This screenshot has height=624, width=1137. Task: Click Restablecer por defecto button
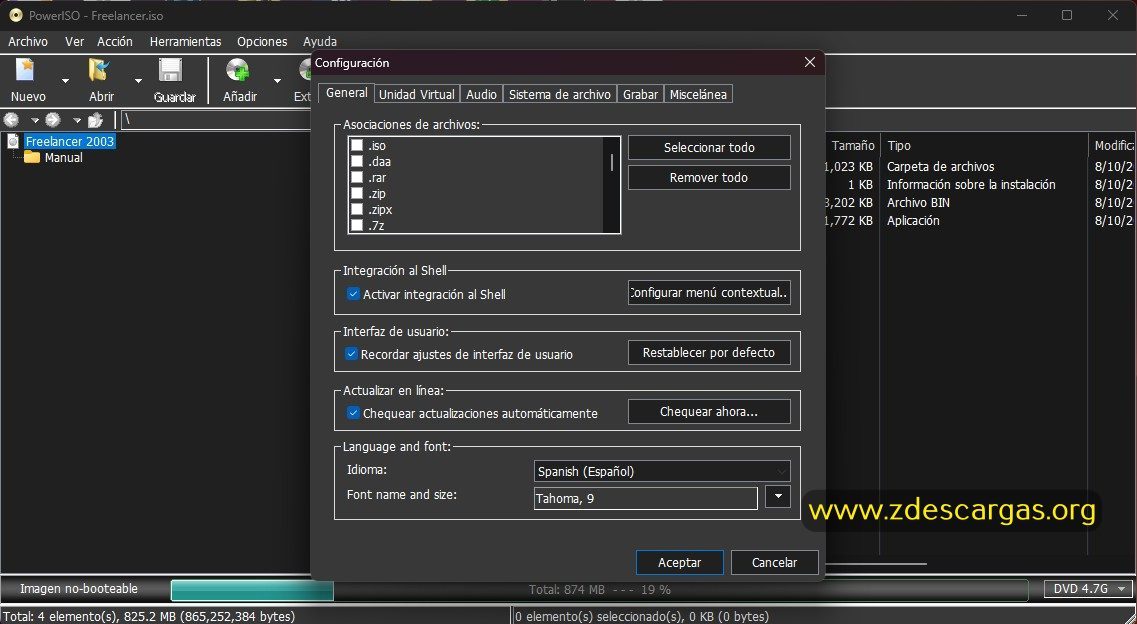tap(709, 353)
